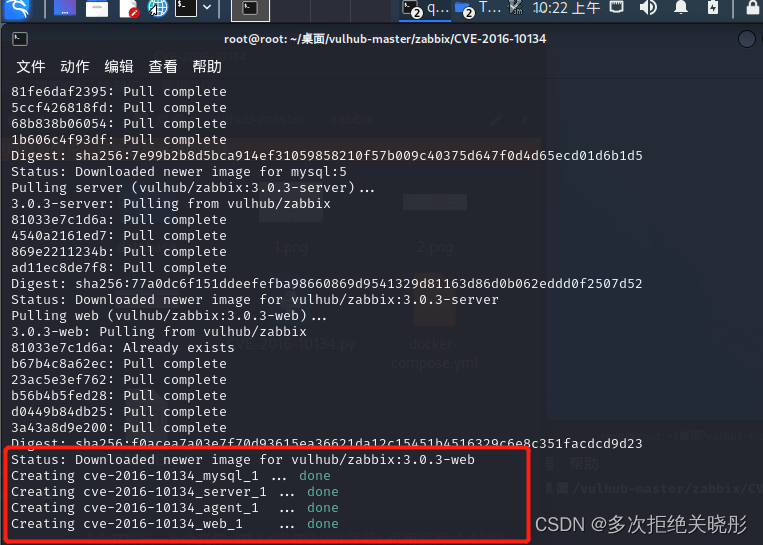Click 'Status: Downloaded newer image for vulhub/zabbix:3.0.3-web'
The image size is (763, 545).
point(243,459)
